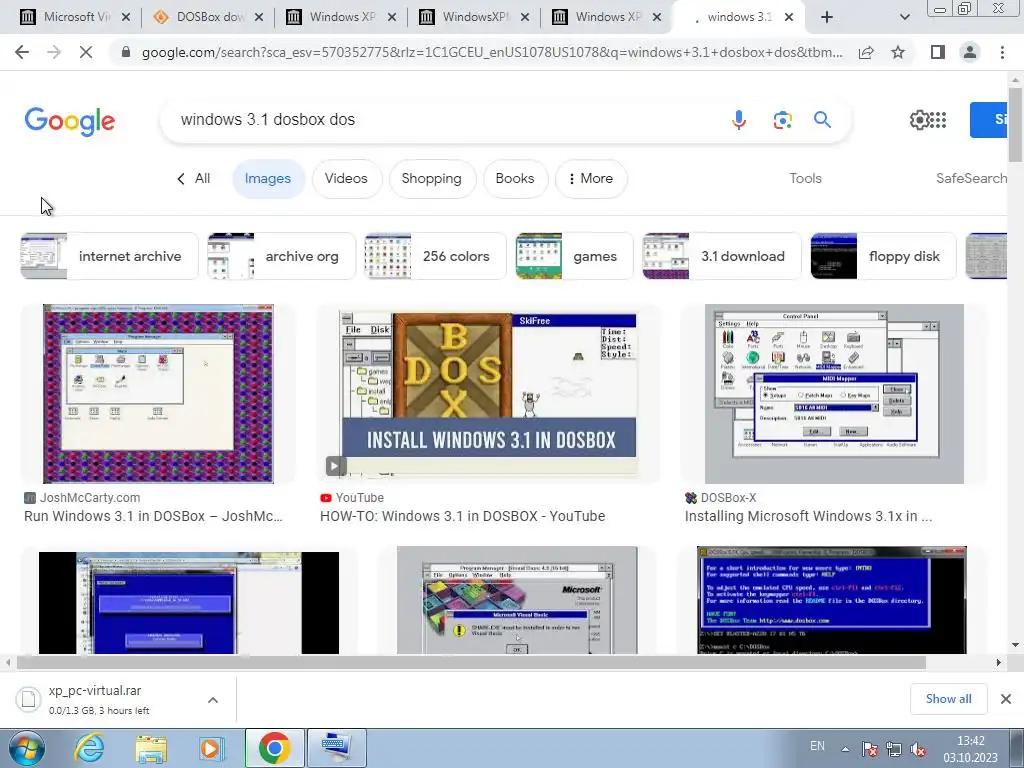The width and height of the screenshot is (1024, 768).
Task: Share this page via address bar icon
Action: 866,52
